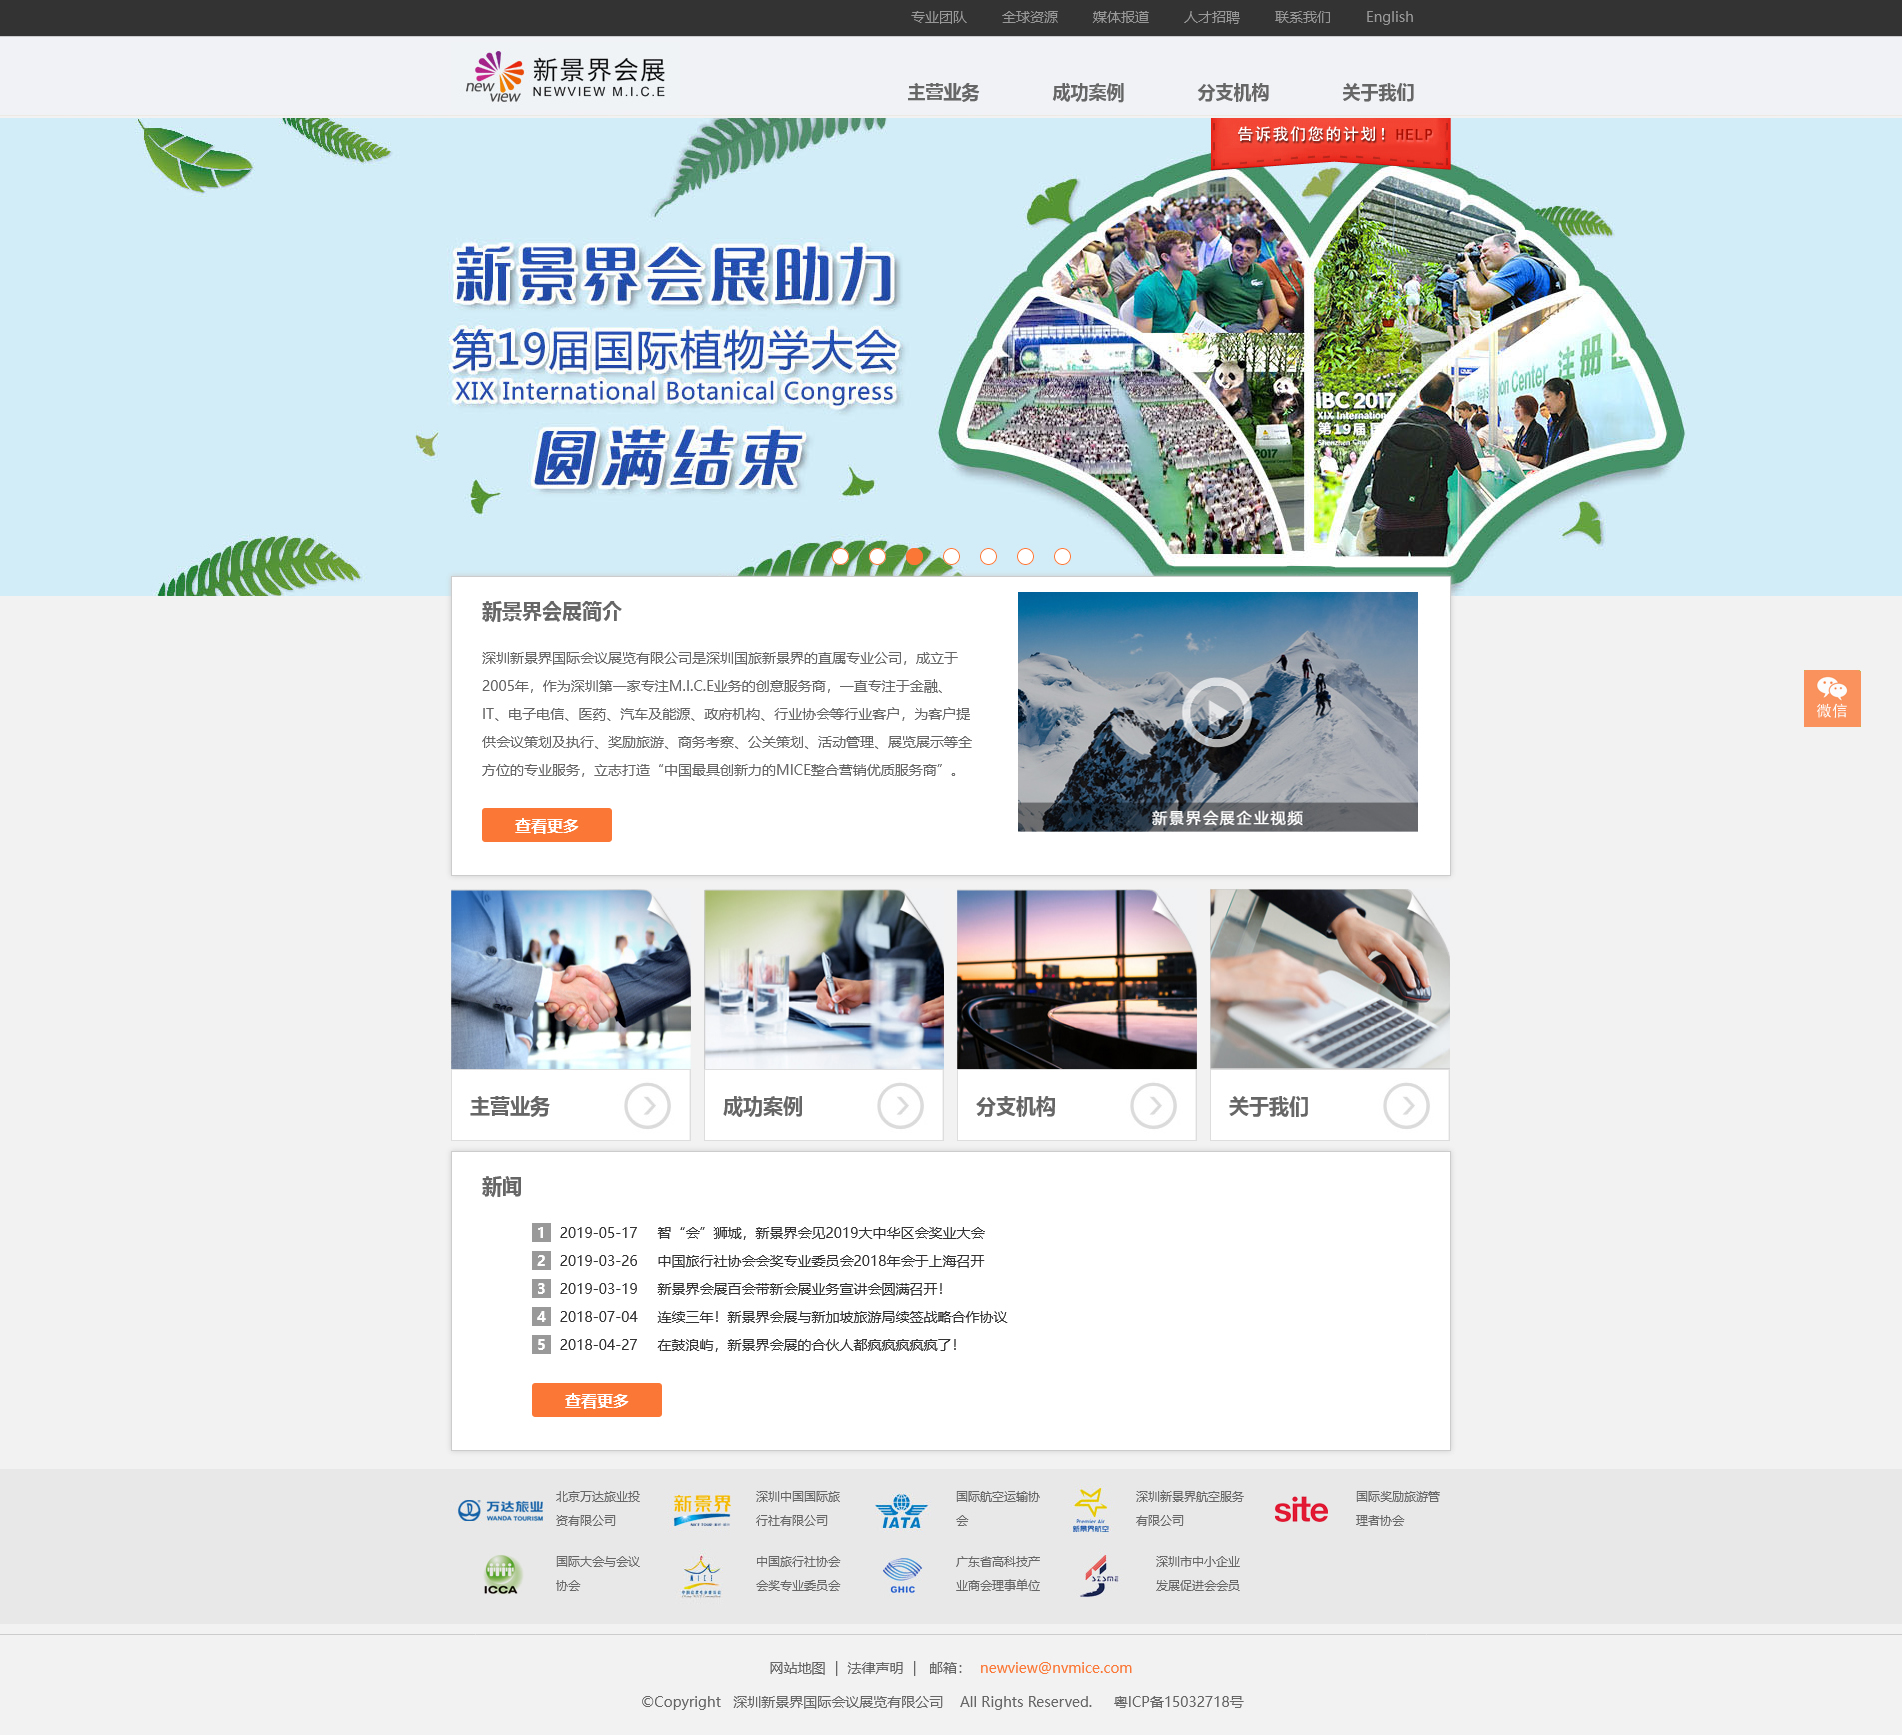
Task: Open 分支机构 in main navigation
Action: (1233, 93)
